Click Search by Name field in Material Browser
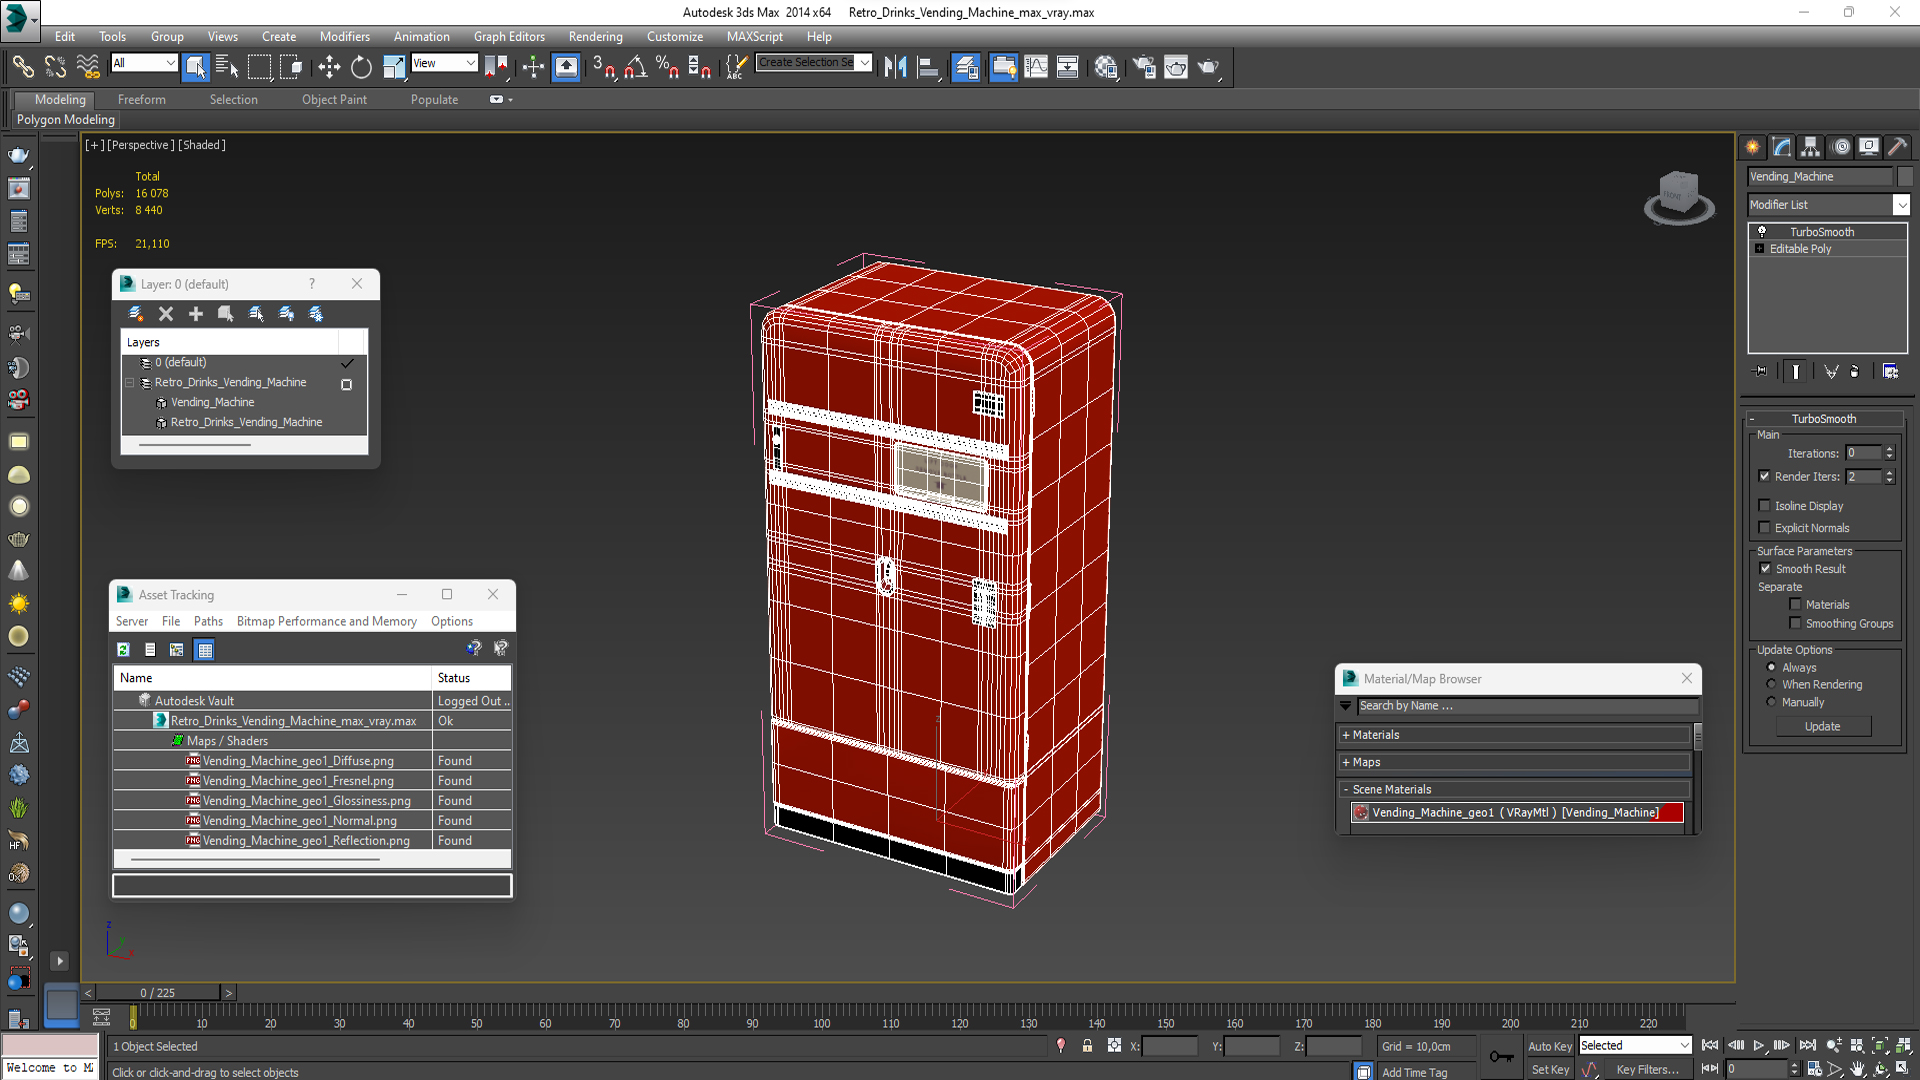Viewport: 1920px width, 1080px height. click(1528, 706)
